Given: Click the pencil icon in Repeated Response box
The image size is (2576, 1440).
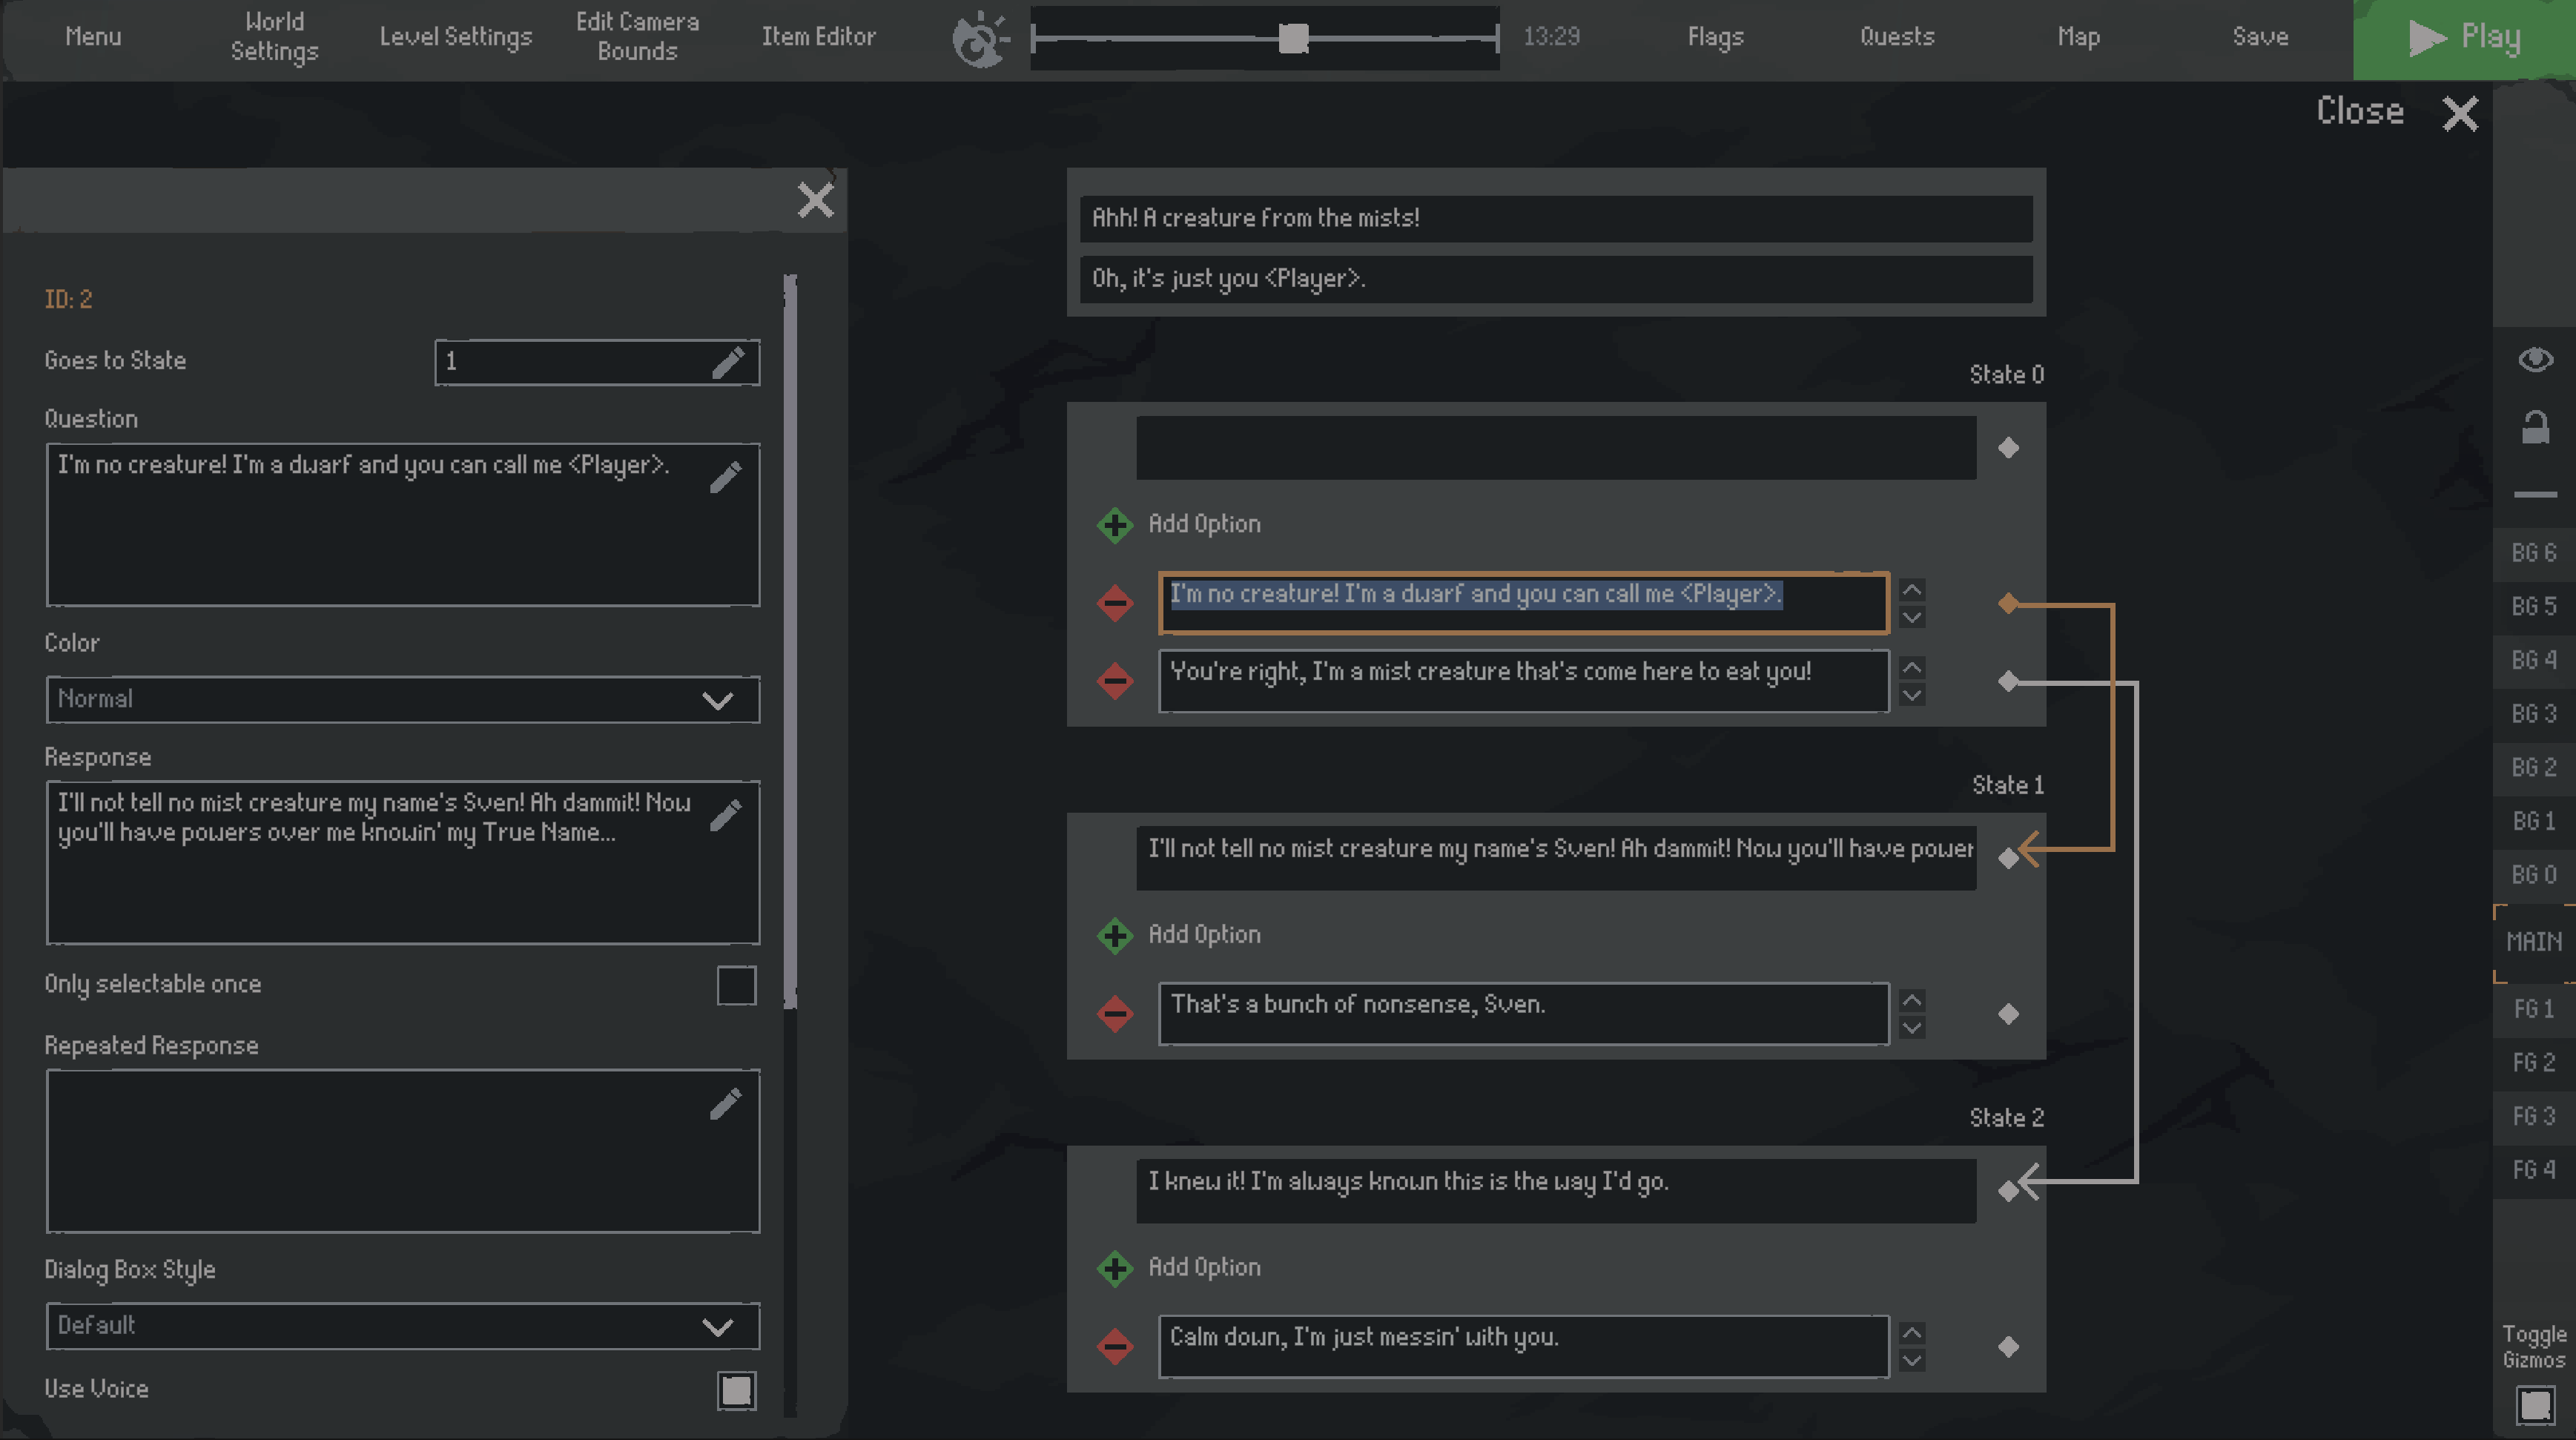Looking at the screenshot, I should coord(726,1103).
